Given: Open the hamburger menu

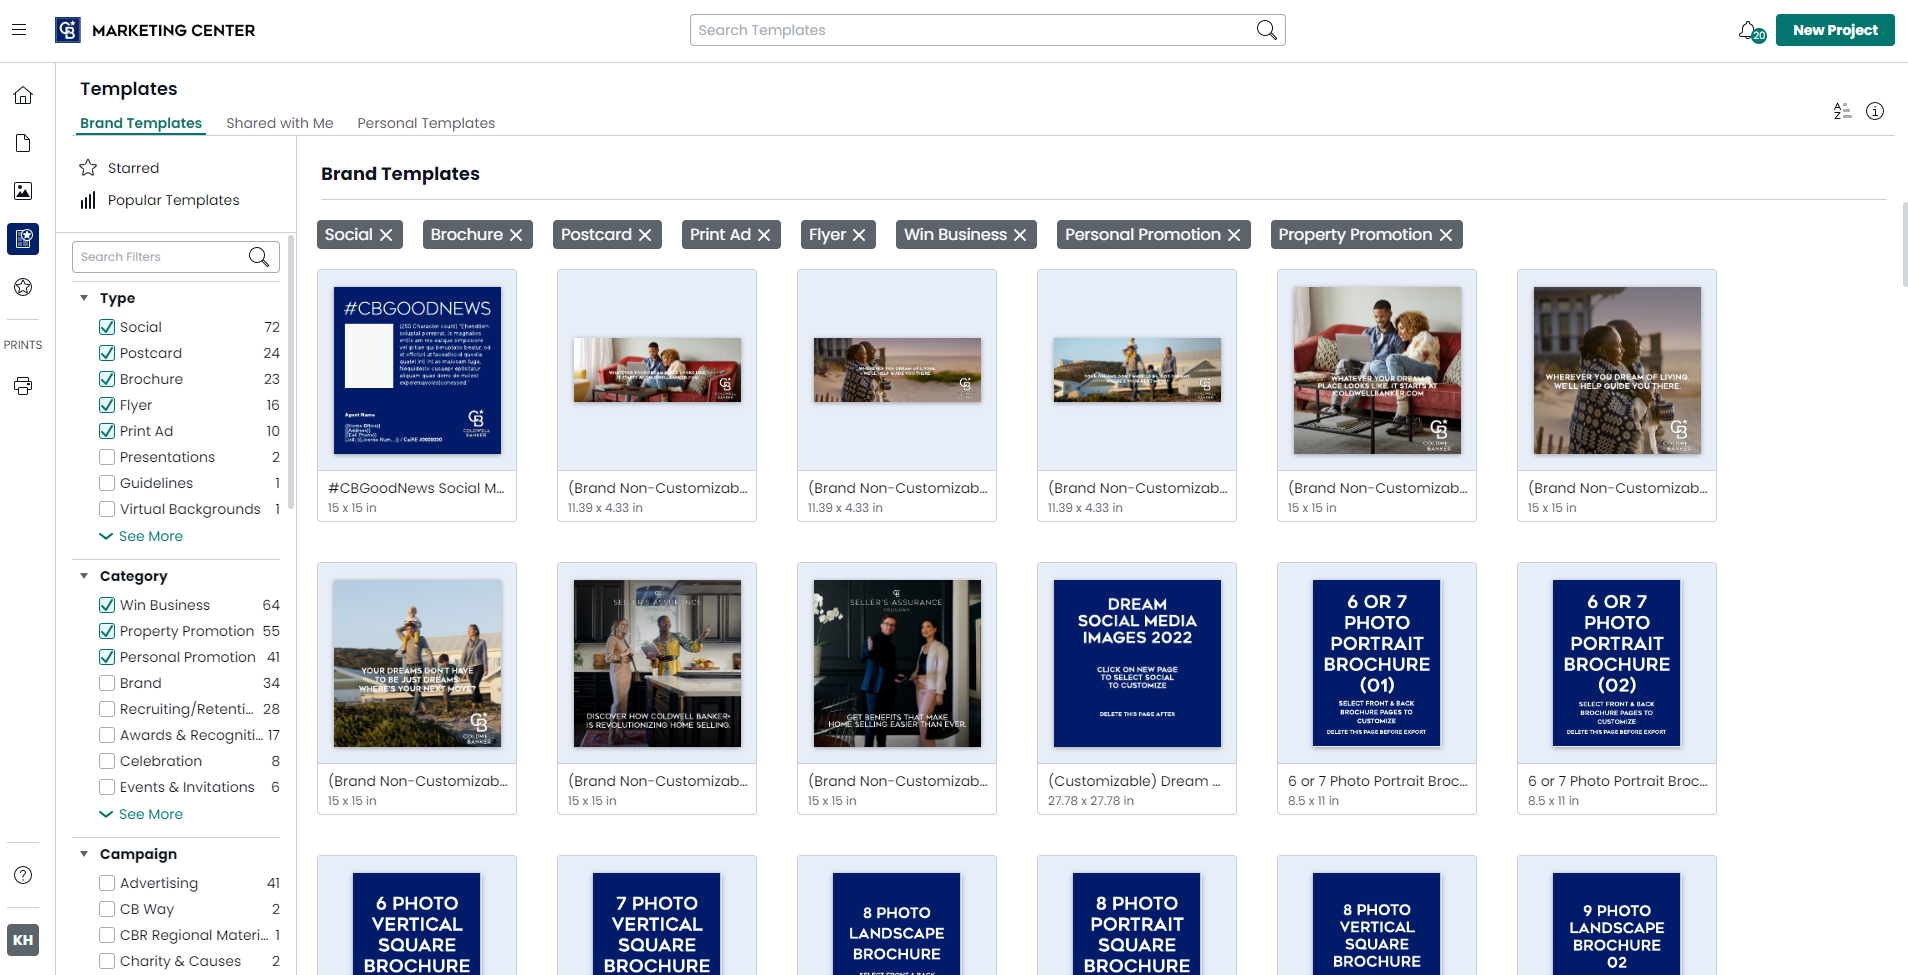Looking at the screenshot, I should [19, 30].
